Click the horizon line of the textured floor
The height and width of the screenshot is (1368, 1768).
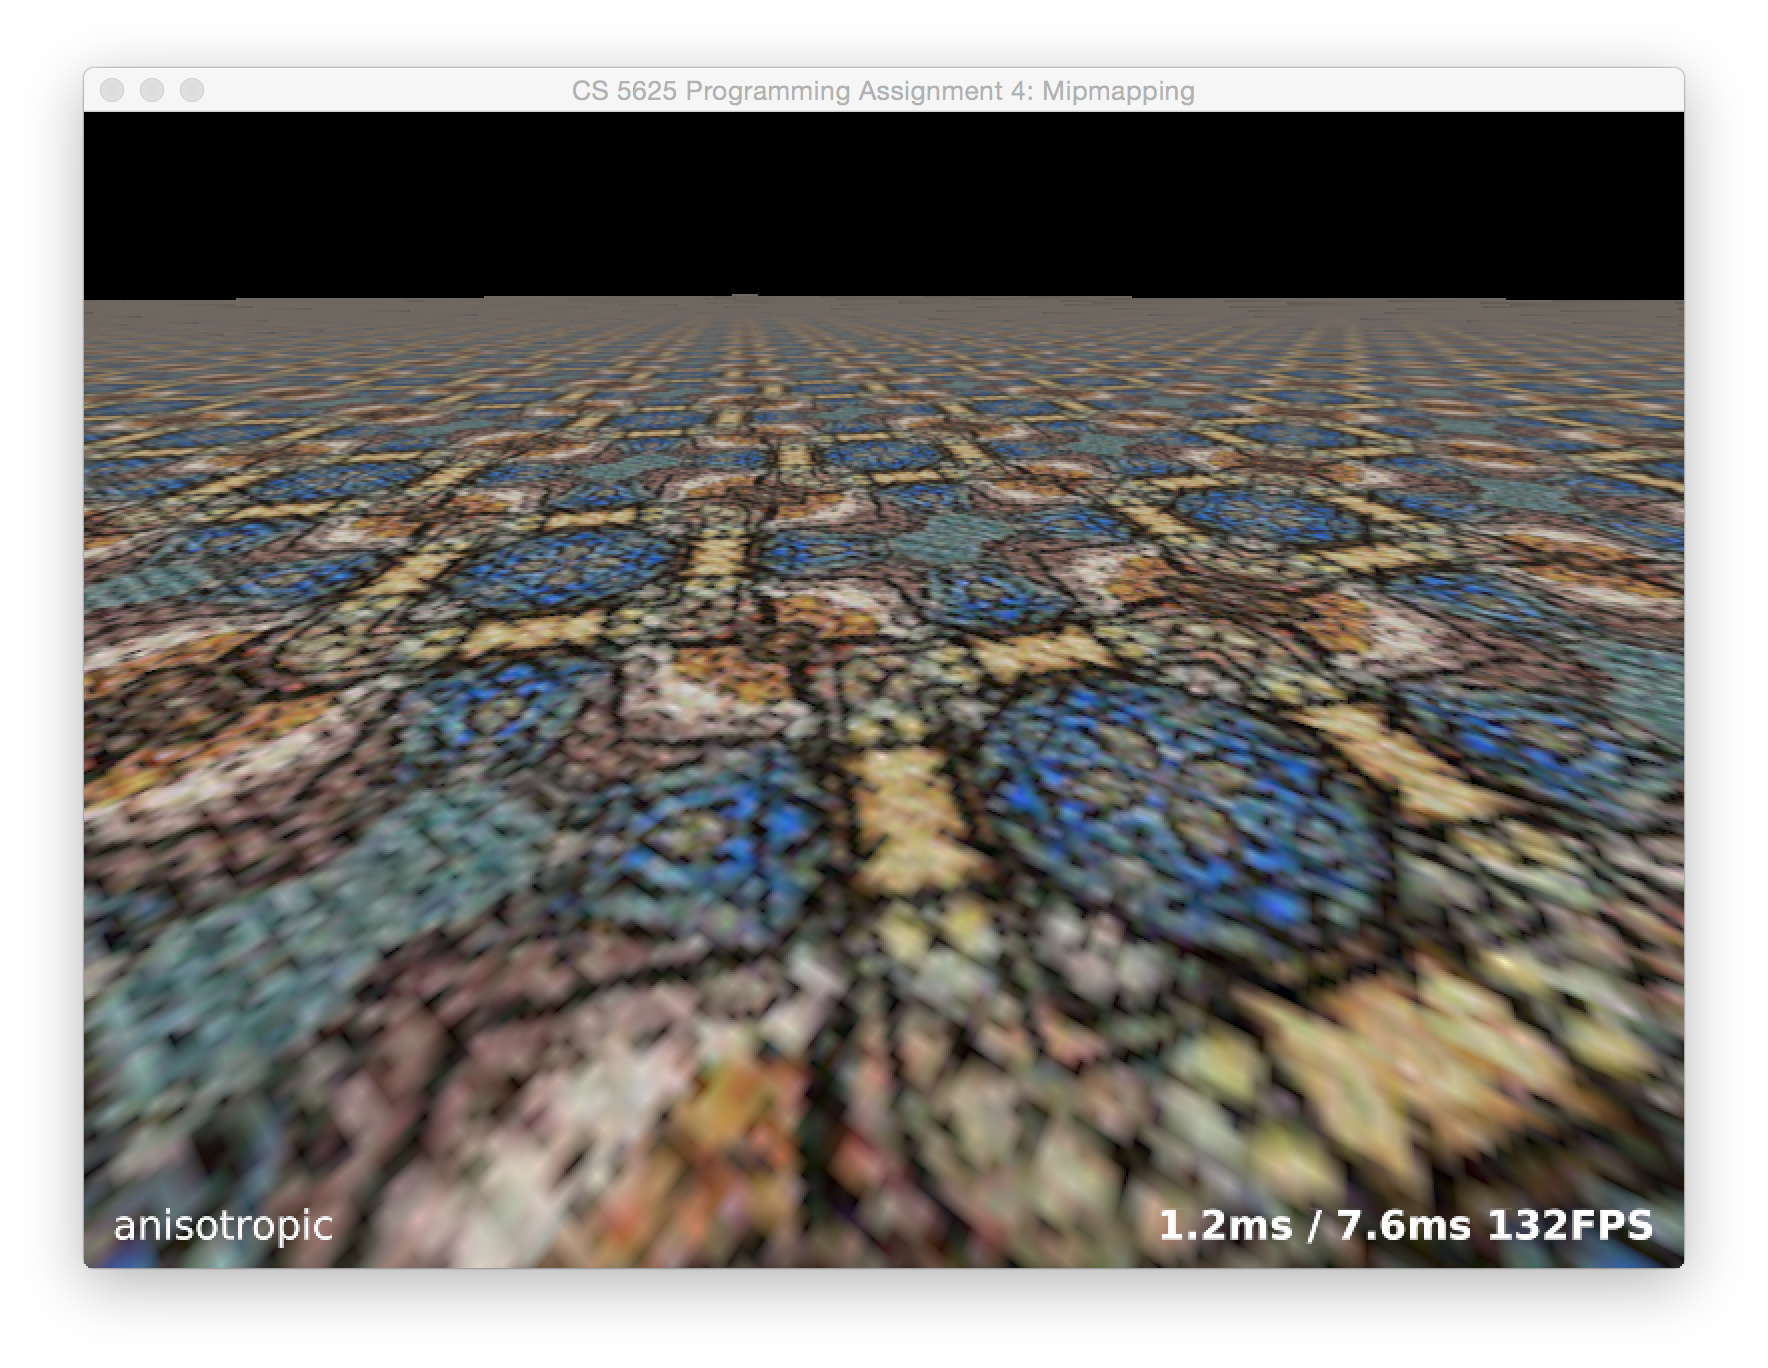pyautogui.click(x=884, y=299)
